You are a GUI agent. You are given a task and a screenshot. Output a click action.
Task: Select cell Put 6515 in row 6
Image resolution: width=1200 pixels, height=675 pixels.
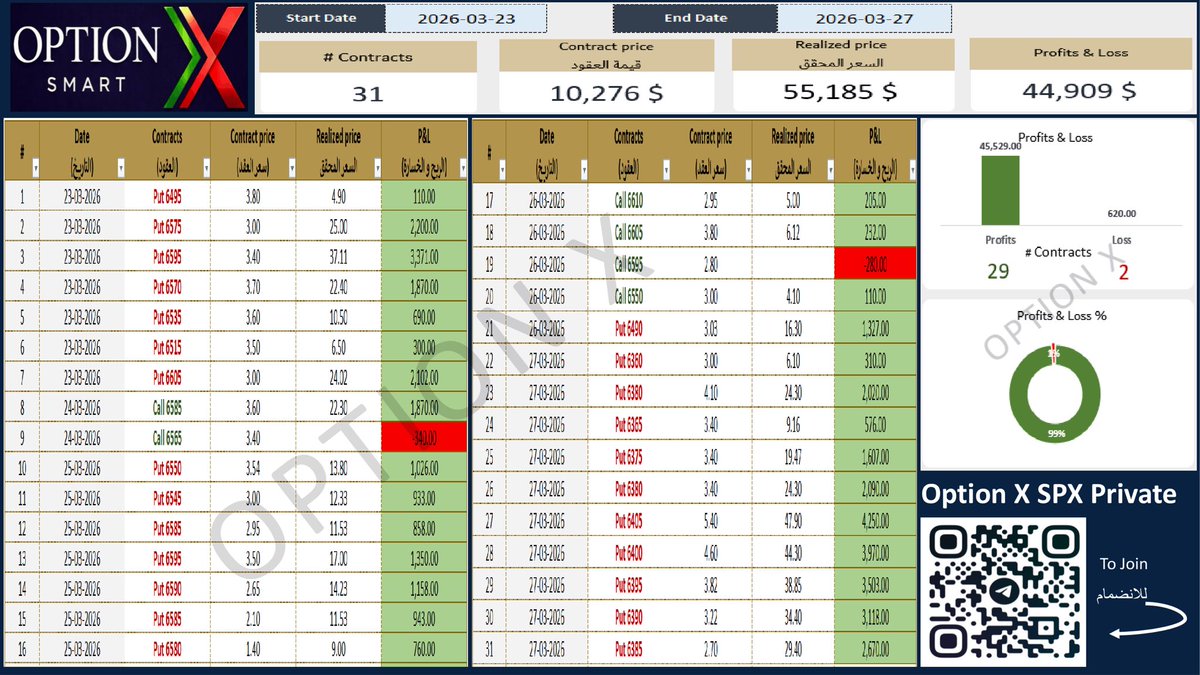[x=167, y=346]
